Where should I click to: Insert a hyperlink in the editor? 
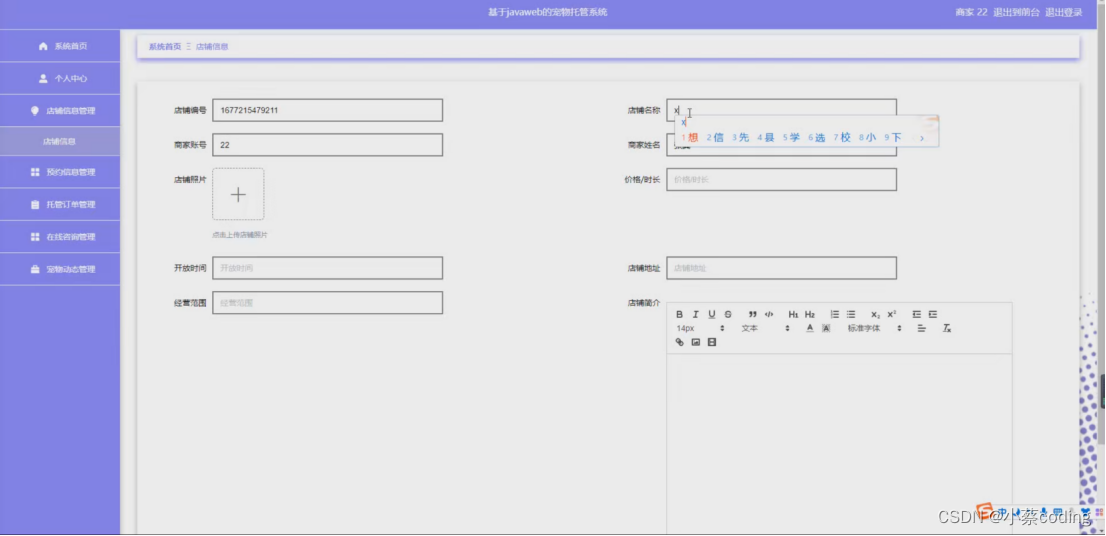(x=679, y=342)
